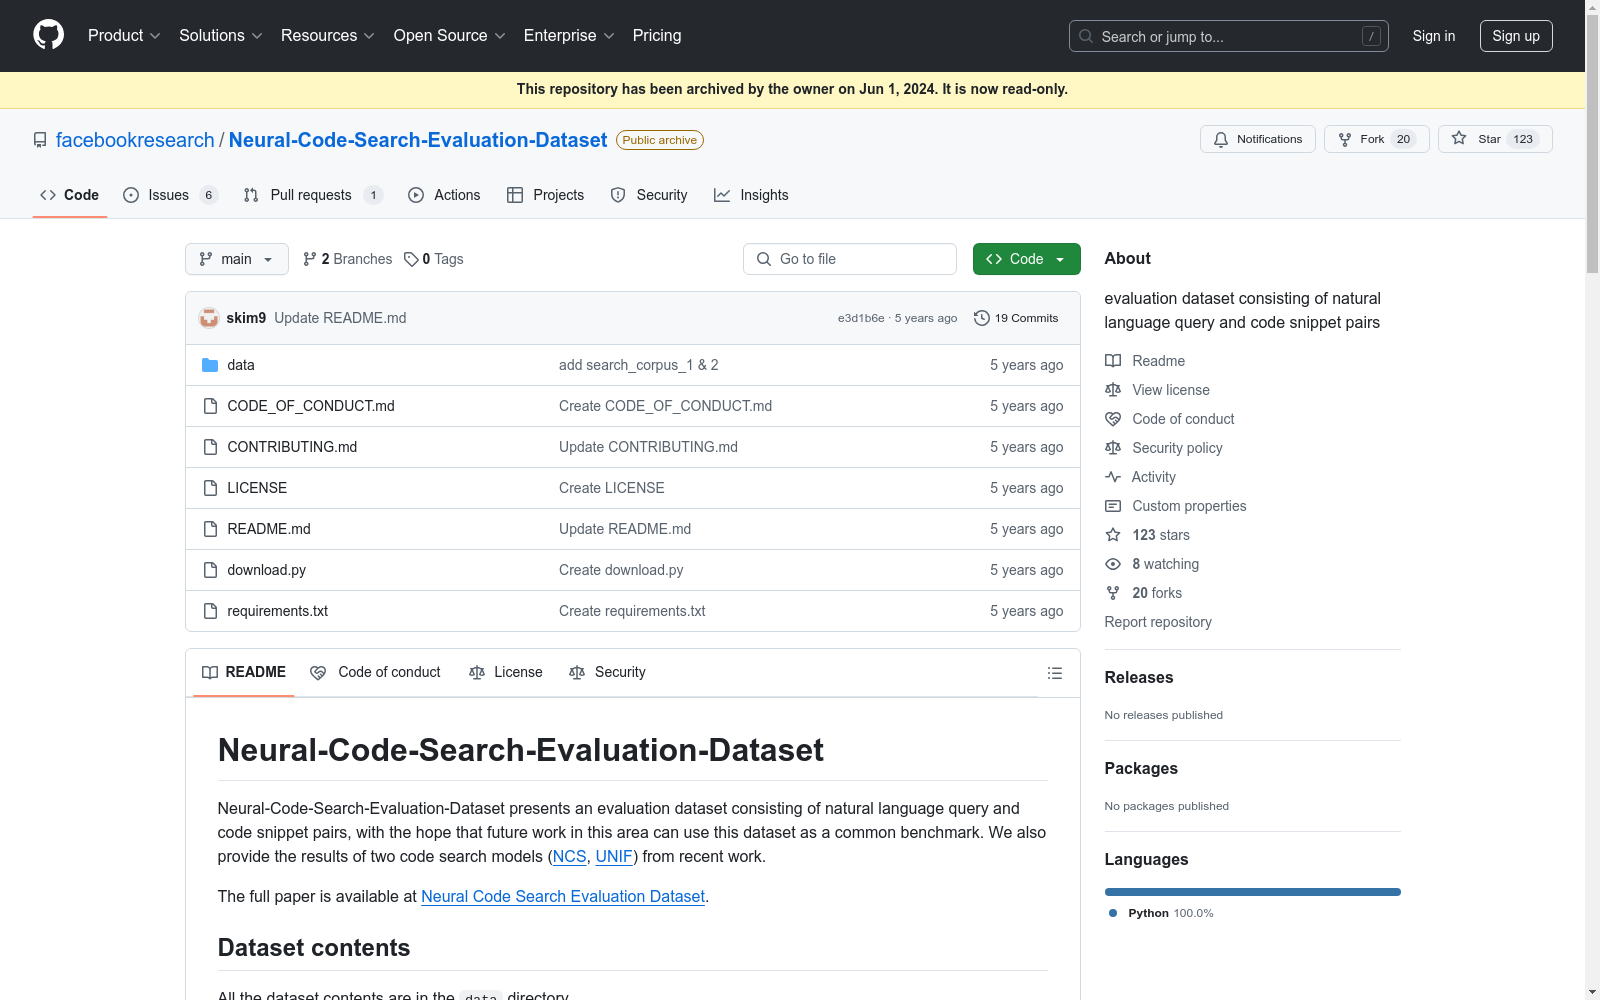Click the history clock icon by 19 Commits
Image resolution: width=1600 pixels, height=1000 pixels.
click(982, 318)
